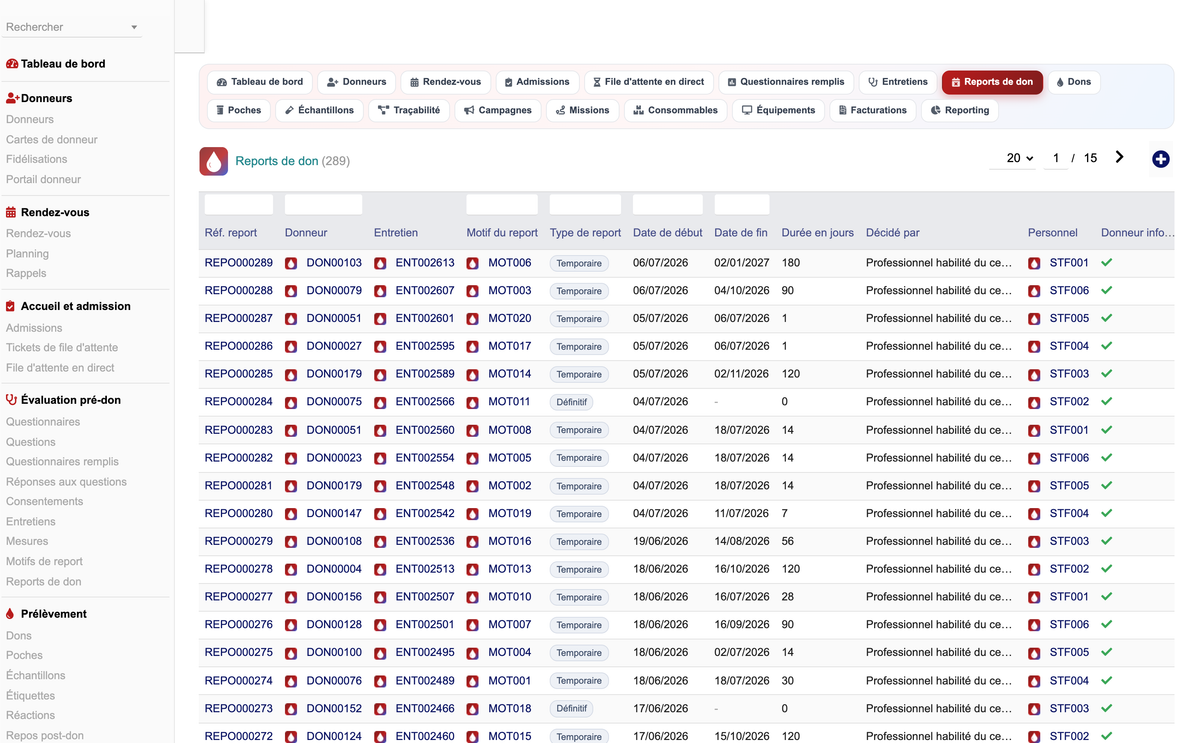Click staff icon beside STF006 in REPO000276 row
The image size is (1200, 743).
[x=1034, y=625]
